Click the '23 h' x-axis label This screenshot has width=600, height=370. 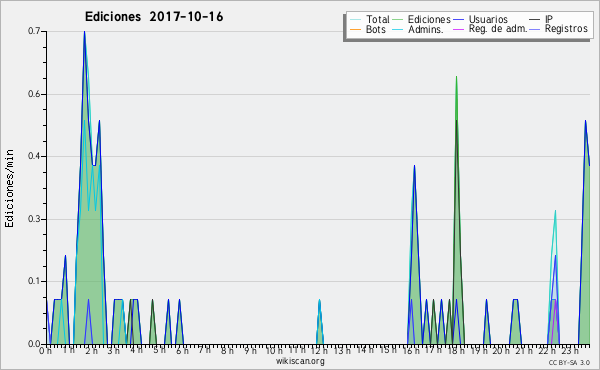(570, 350)
